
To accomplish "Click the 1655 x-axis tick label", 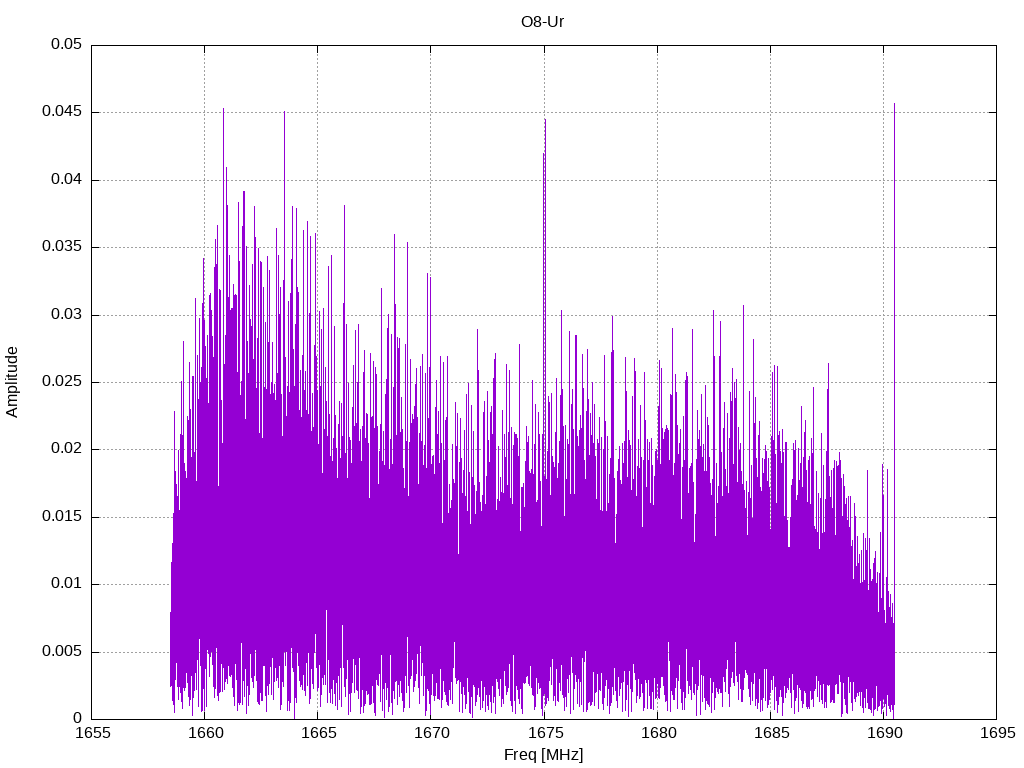I will click(93, 733).
